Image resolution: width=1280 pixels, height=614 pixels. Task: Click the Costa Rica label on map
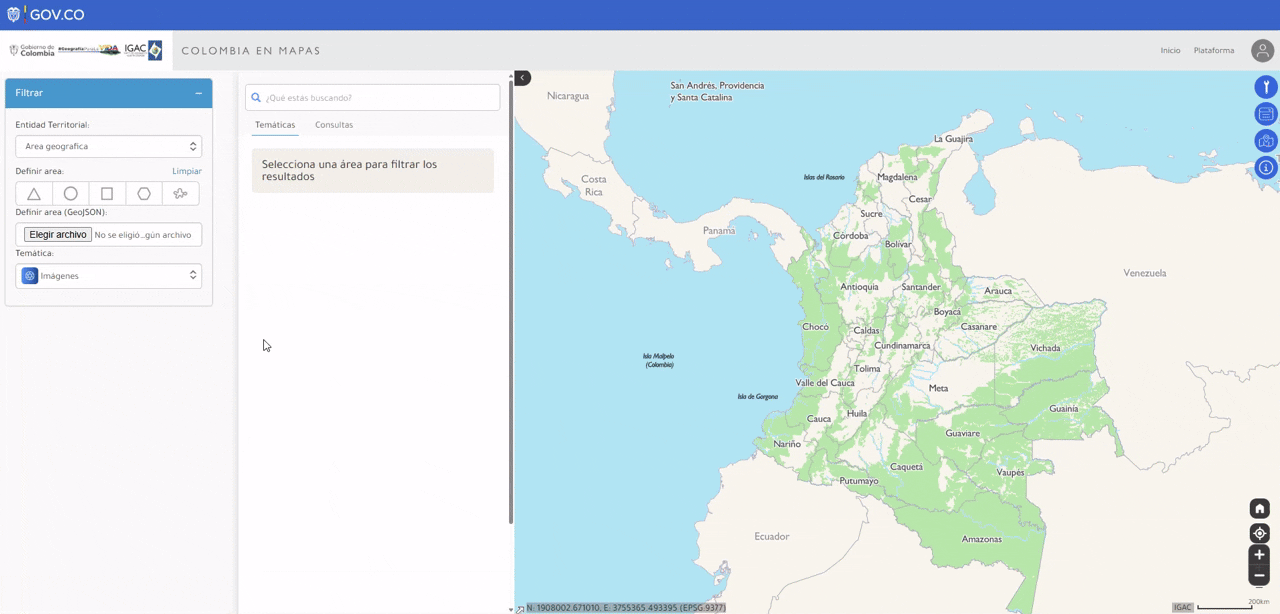click(x=594, y=185)
